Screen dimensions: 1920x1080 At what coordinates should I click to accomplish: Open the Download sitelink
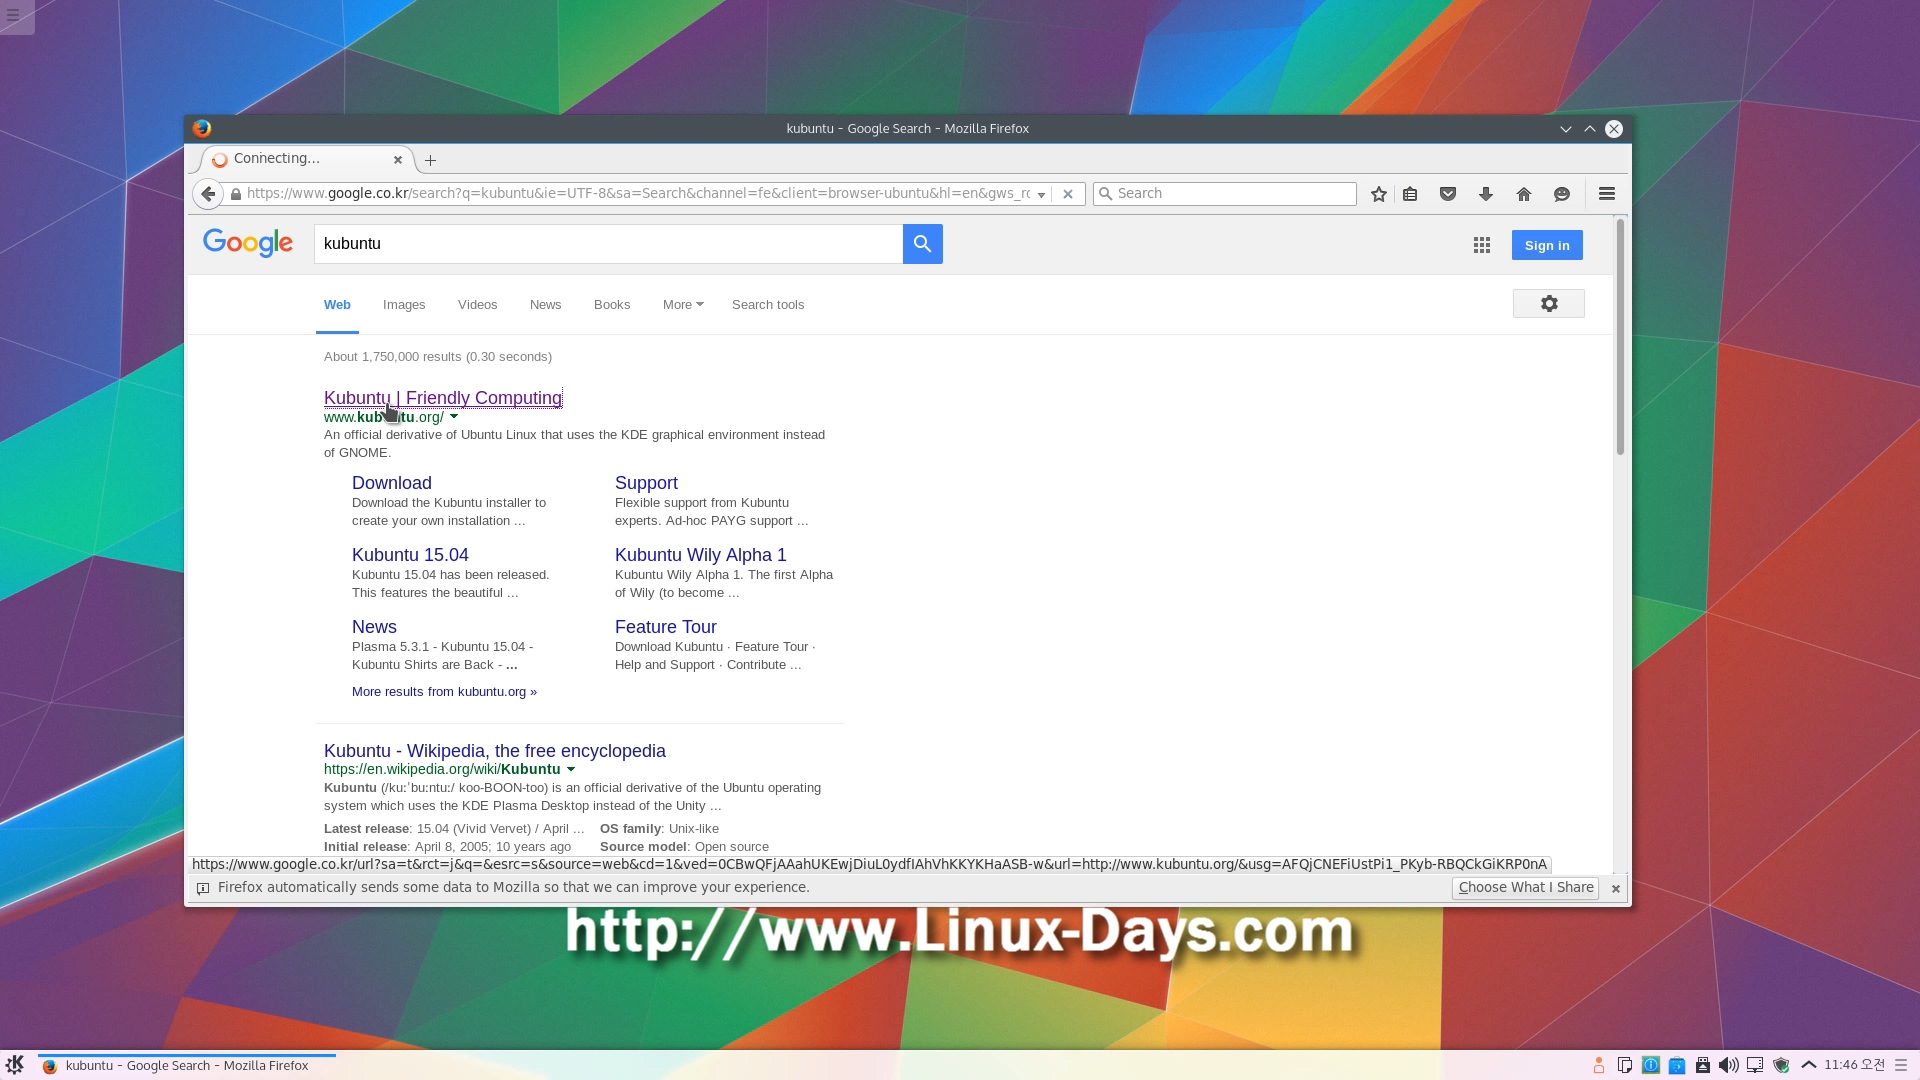point(392,483)
